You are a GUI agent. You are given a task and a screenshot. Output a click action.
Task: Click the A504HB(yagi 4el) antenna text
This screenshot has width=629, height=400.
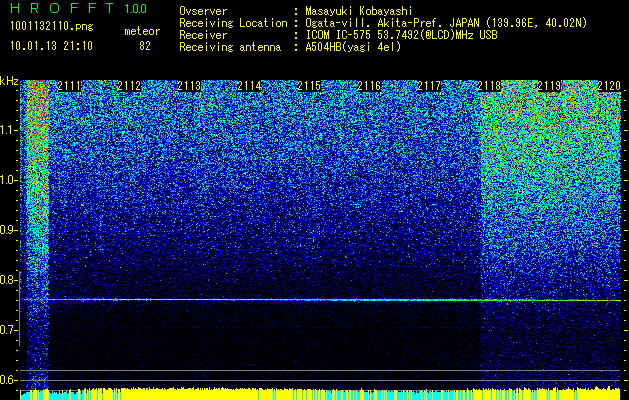pyautogui.click(x=353, y=47)
